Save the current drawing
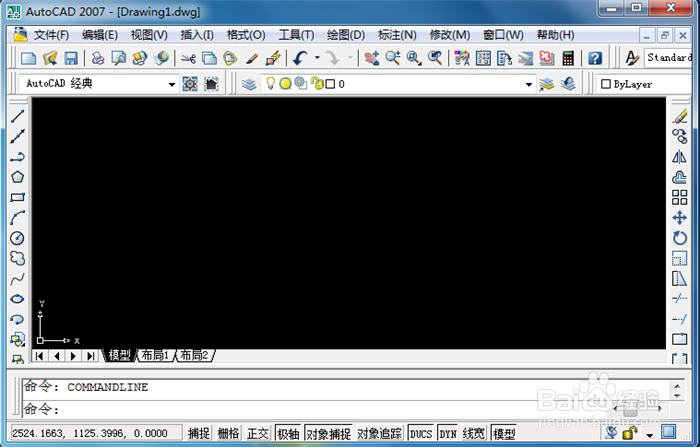The image size is (700, 447). 71,58
